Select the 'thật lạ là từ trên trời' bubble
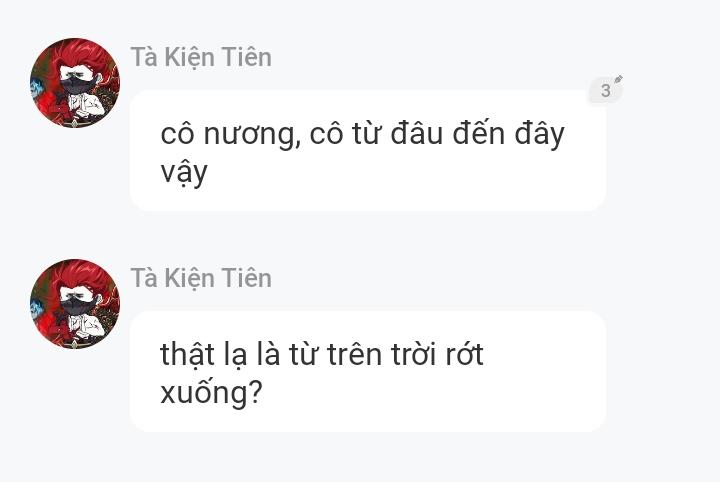This screenshot has width=720, height=482. (x=368, y=372)
